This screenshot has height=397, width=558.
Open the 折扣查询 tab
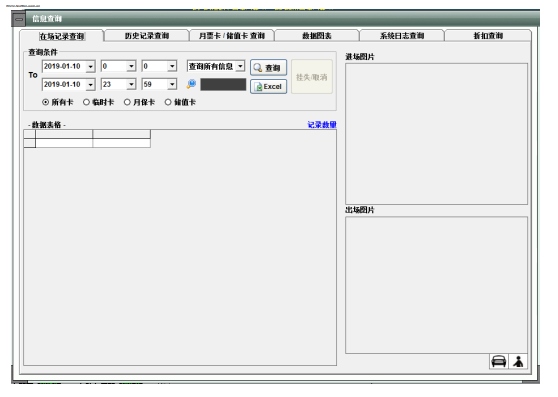[x=488, y=36]
